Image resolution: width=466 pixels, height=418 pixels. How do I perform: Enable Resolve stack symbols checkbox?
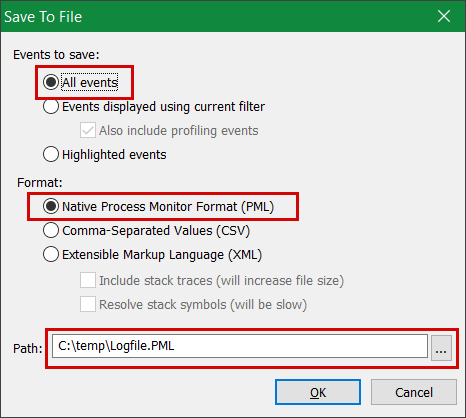[88, 304]
